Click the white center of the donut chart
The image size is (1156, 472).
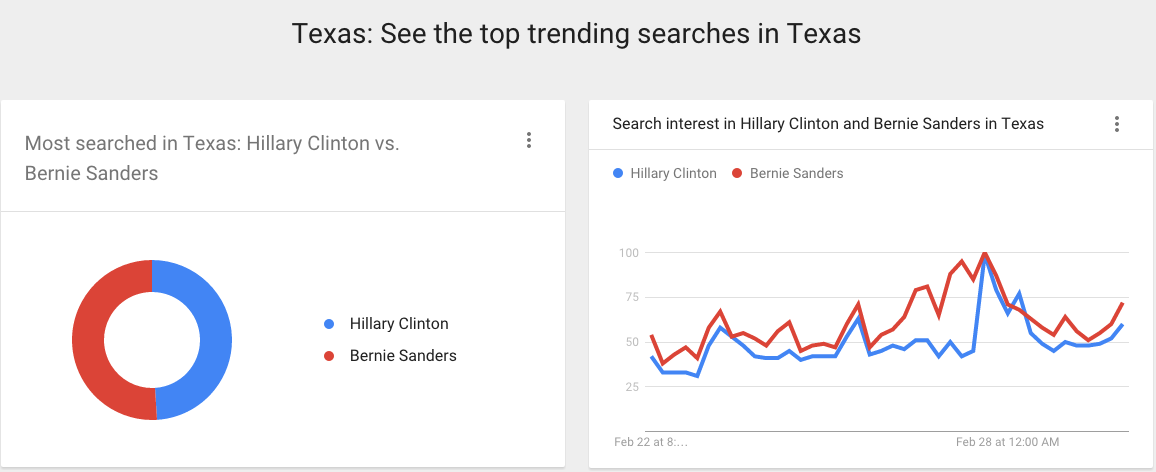(x=152, y=340)
